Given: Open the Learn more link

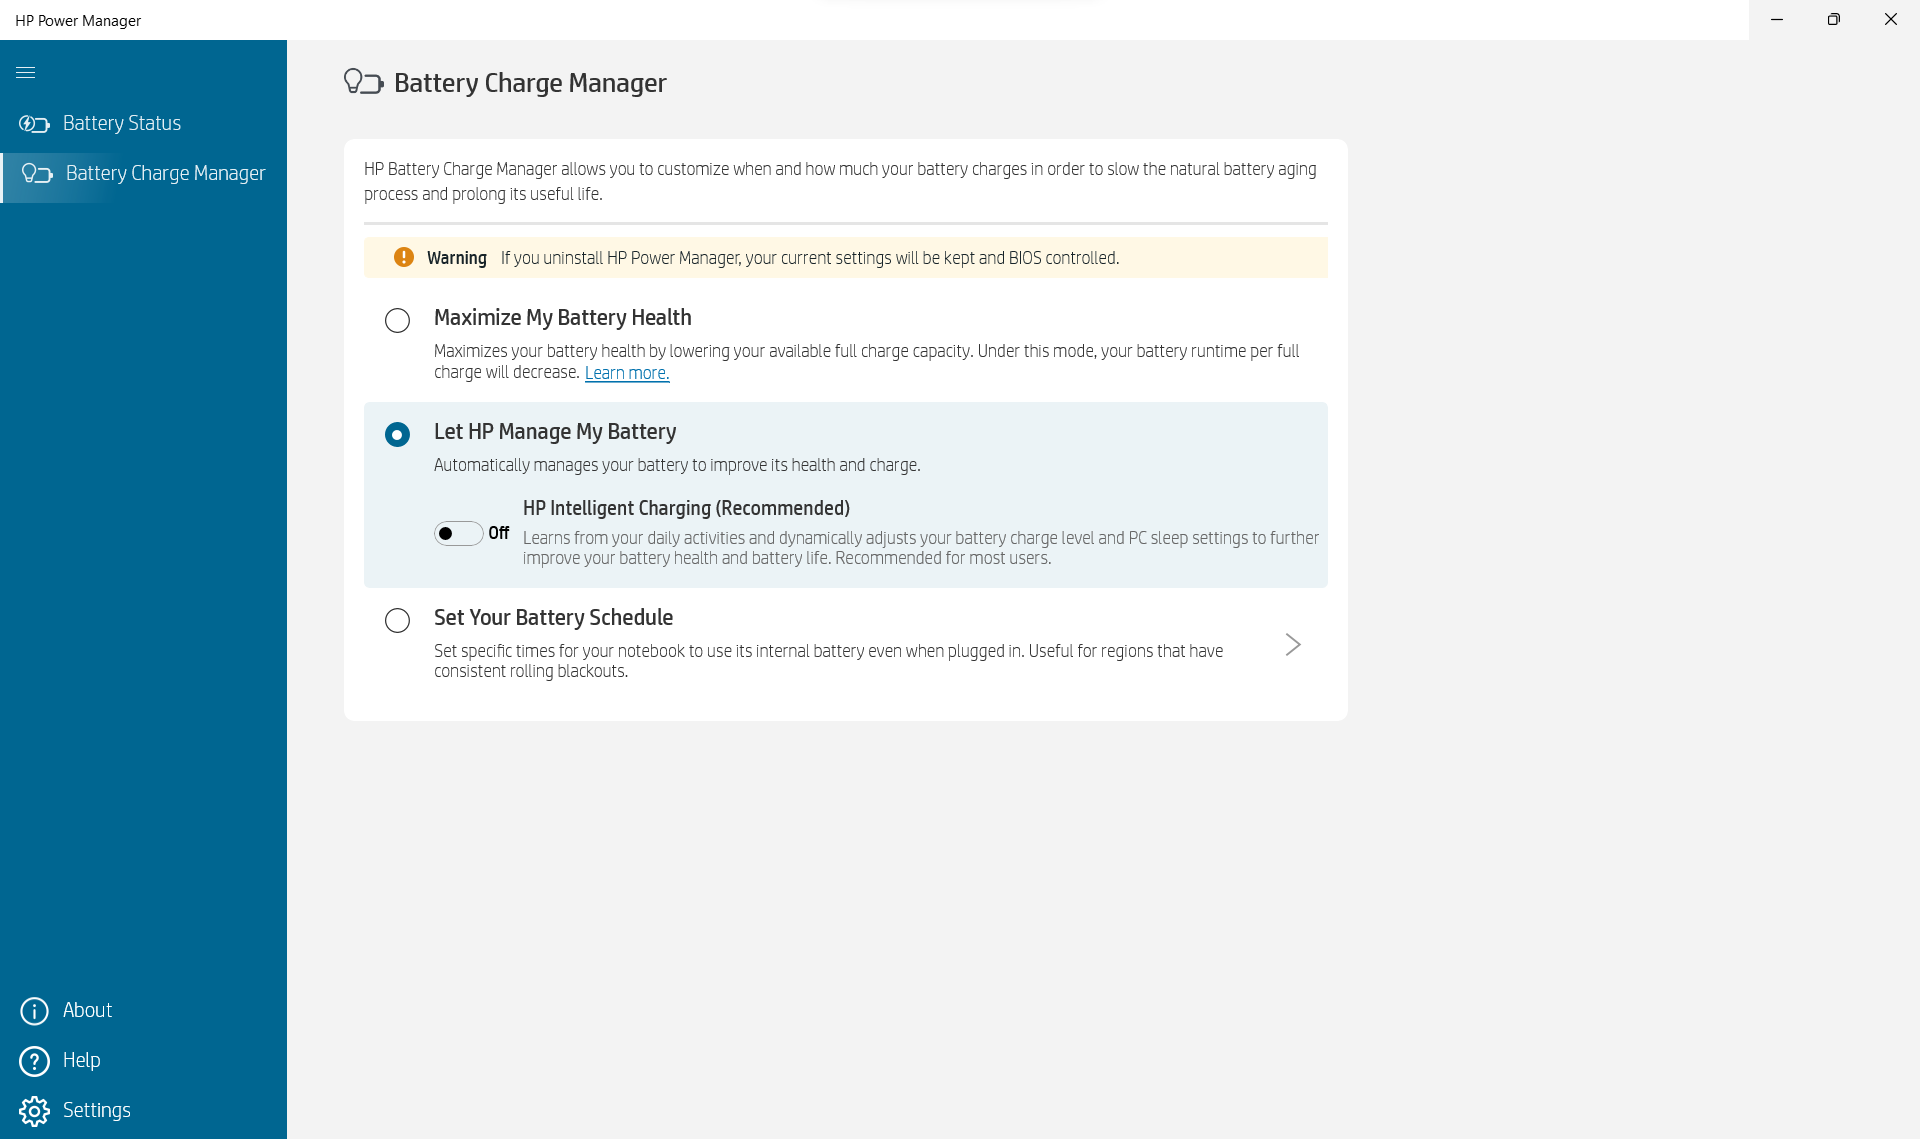Looking at the screenshot, I should pos(626,373).
